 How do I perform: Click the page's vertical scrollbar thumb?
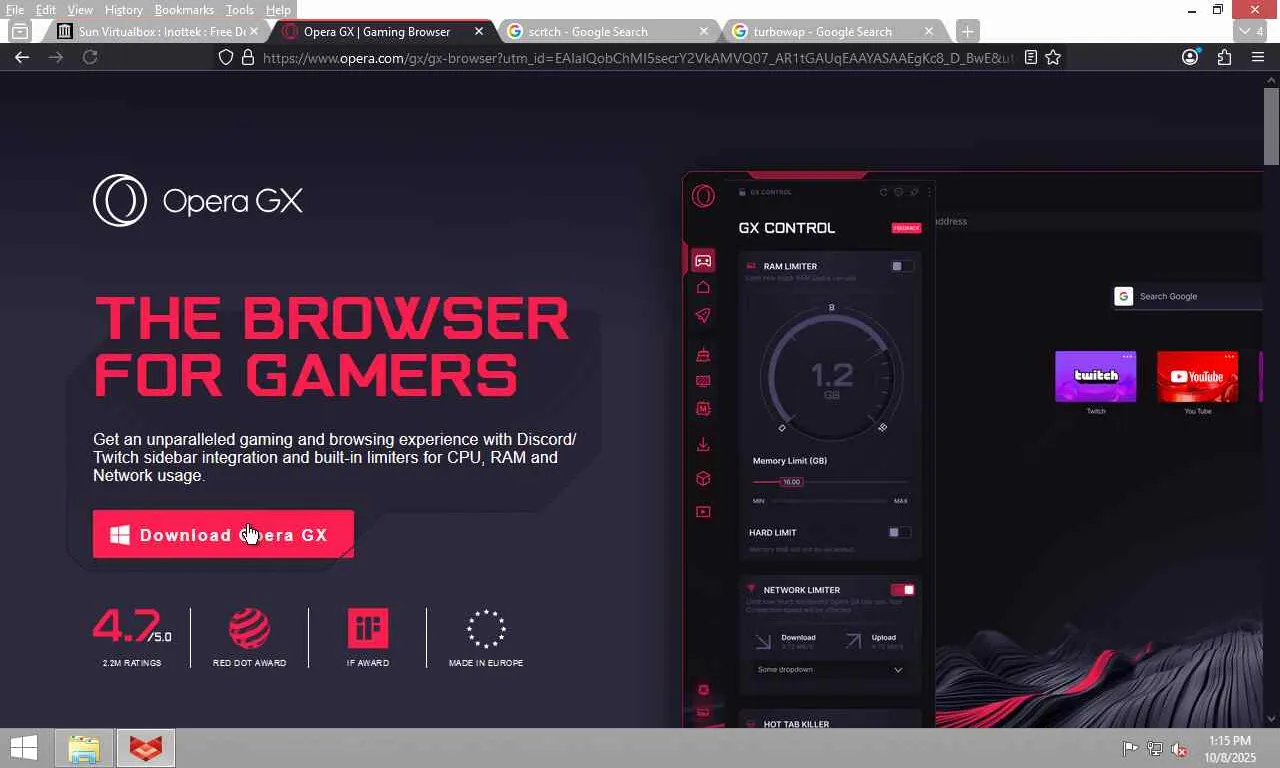coord(1271,126)
